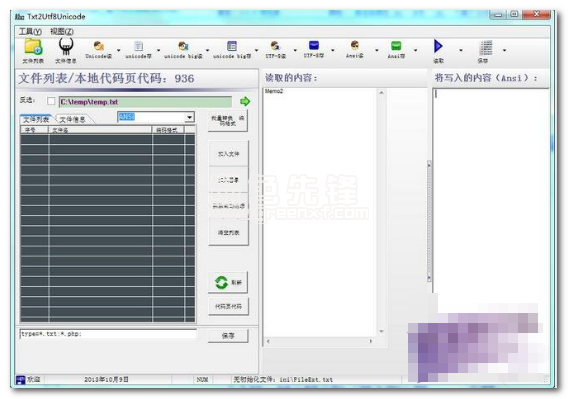Open the 工具 menu
Viewport: 568px width, 399px height.
tap(30, 32)
